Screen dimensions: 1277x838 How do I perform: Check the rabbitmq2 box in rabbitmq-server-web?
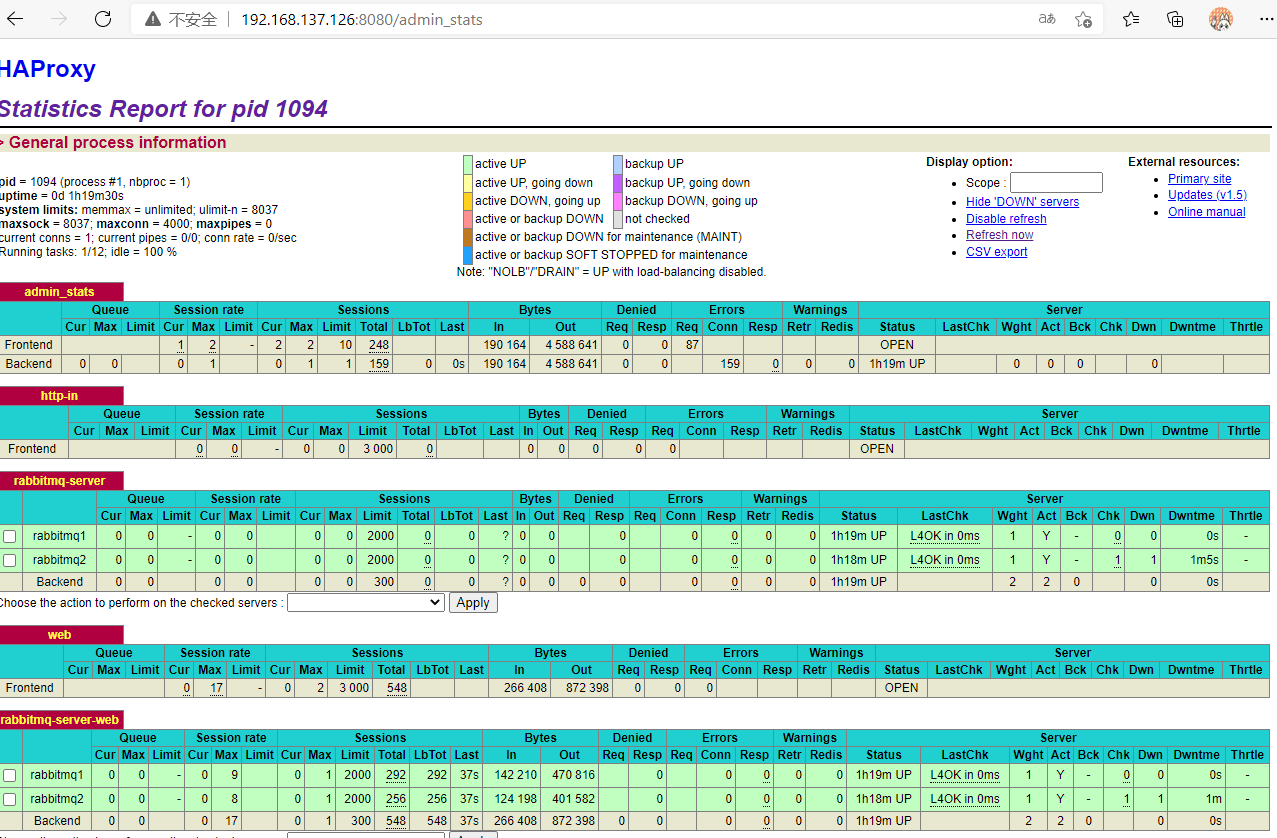pos(10,799)
